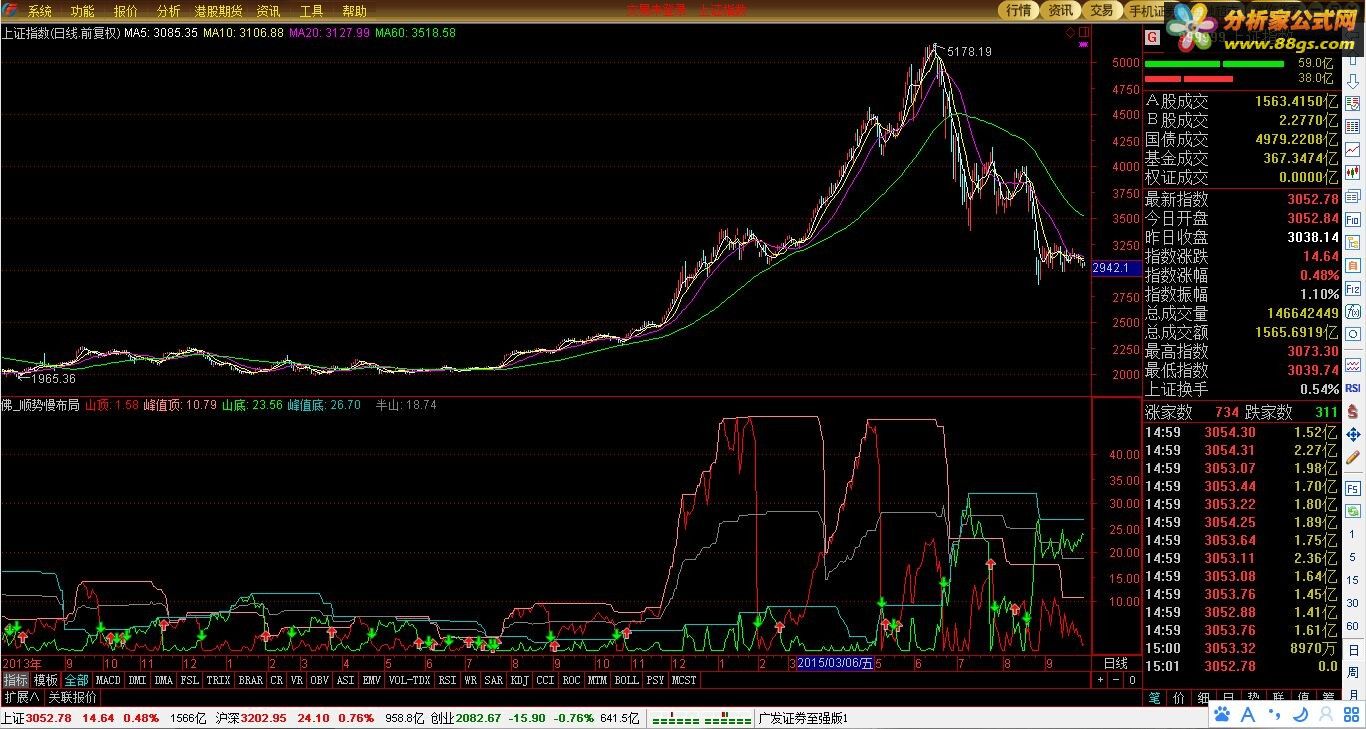Click 广发证券至强版1 in status bar
1366x729 pixels.
pyautogui.click(x=803, y=718)
